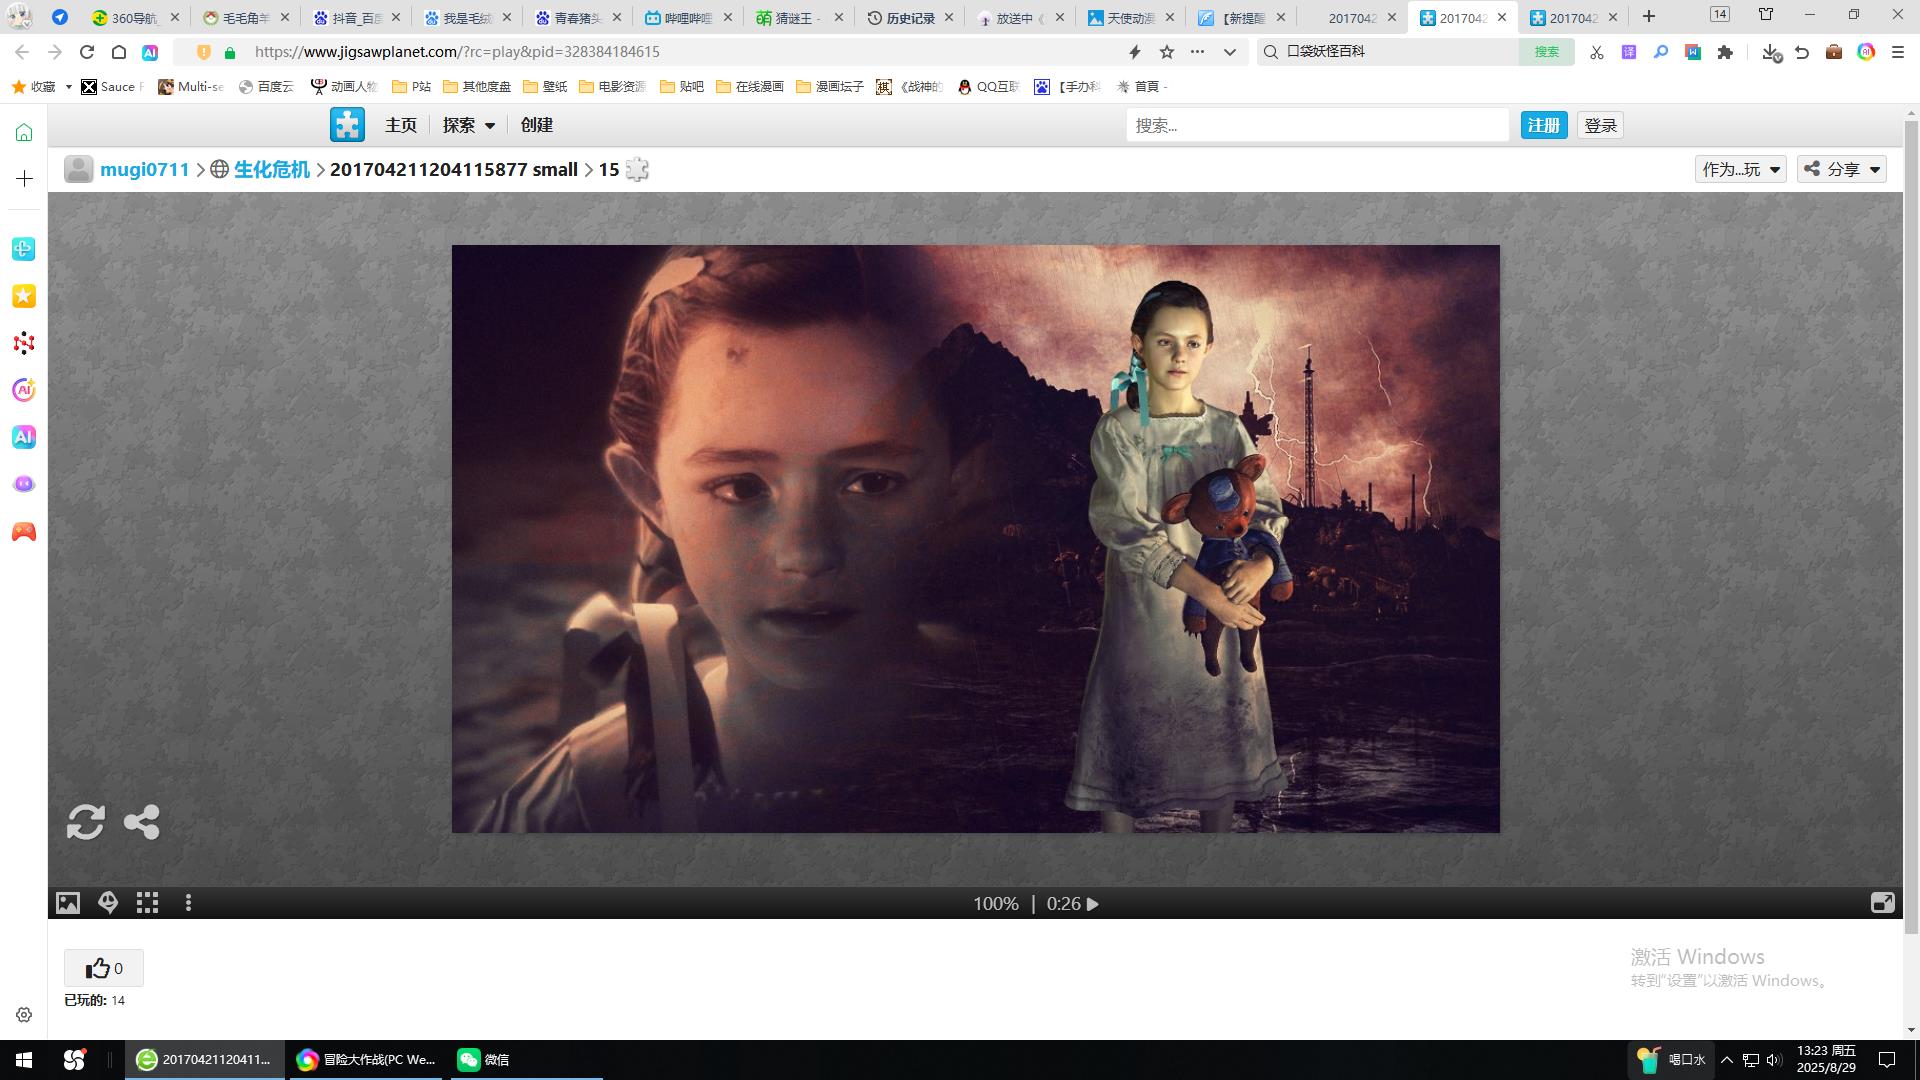
Task: Open the three-dot more options menu
Action: 188,903
